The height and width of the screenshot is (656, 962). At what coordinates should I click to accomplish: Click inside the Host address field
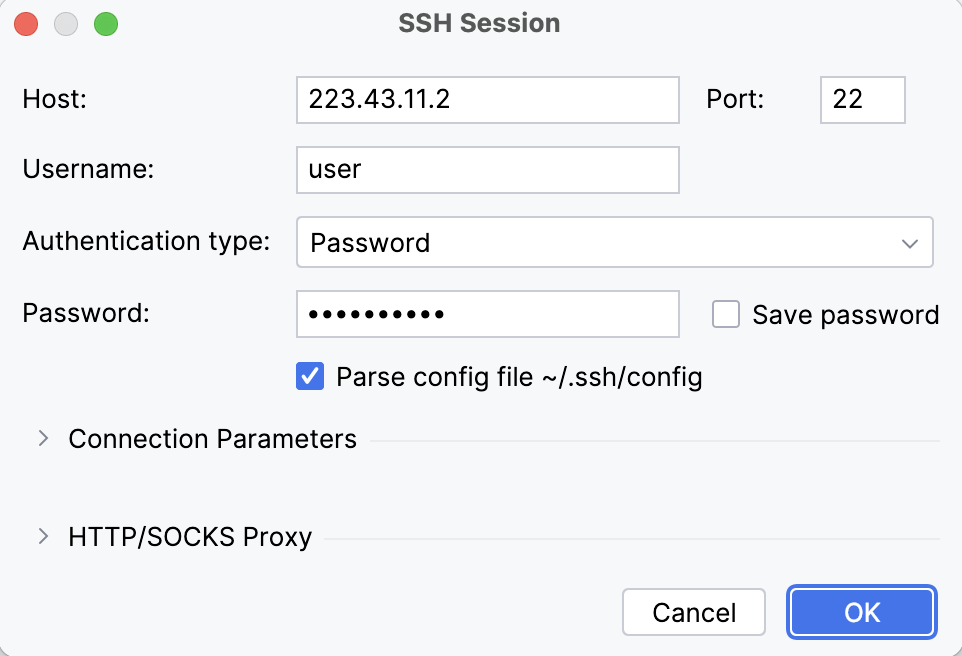pos(487,100)
